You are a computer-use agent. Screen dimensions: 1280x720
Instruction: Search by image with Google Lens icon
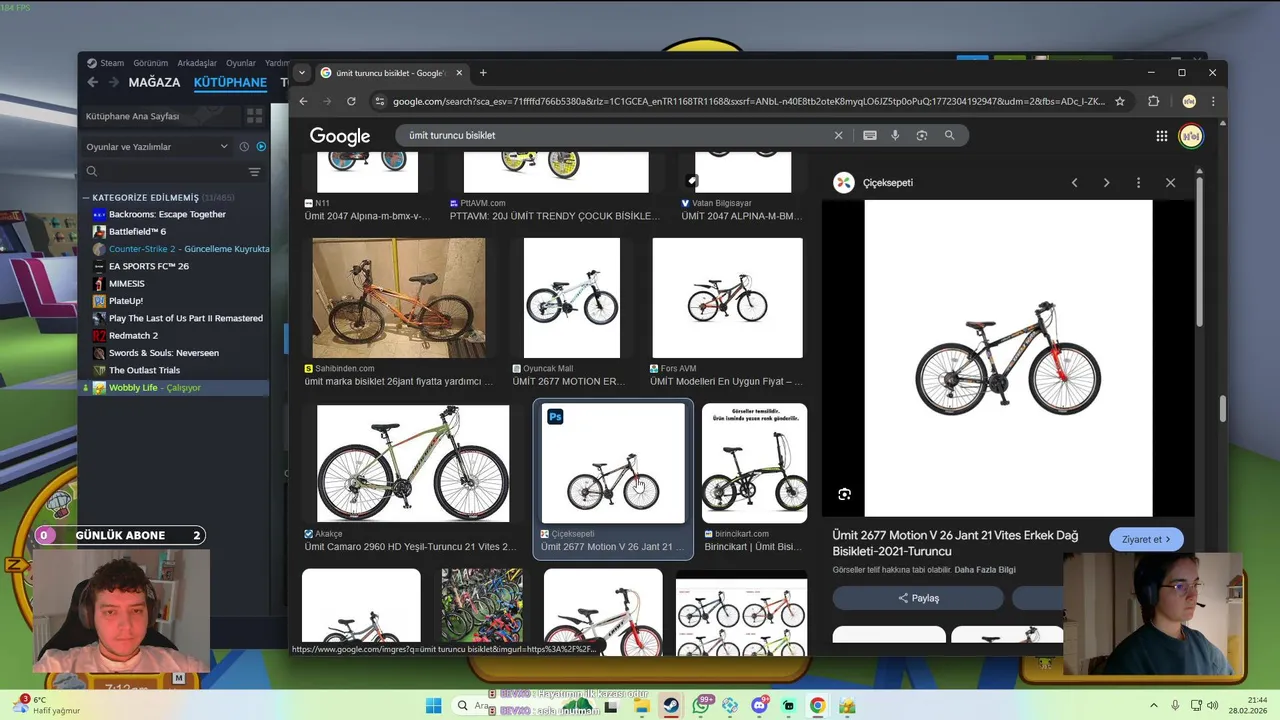pos(922,135)
